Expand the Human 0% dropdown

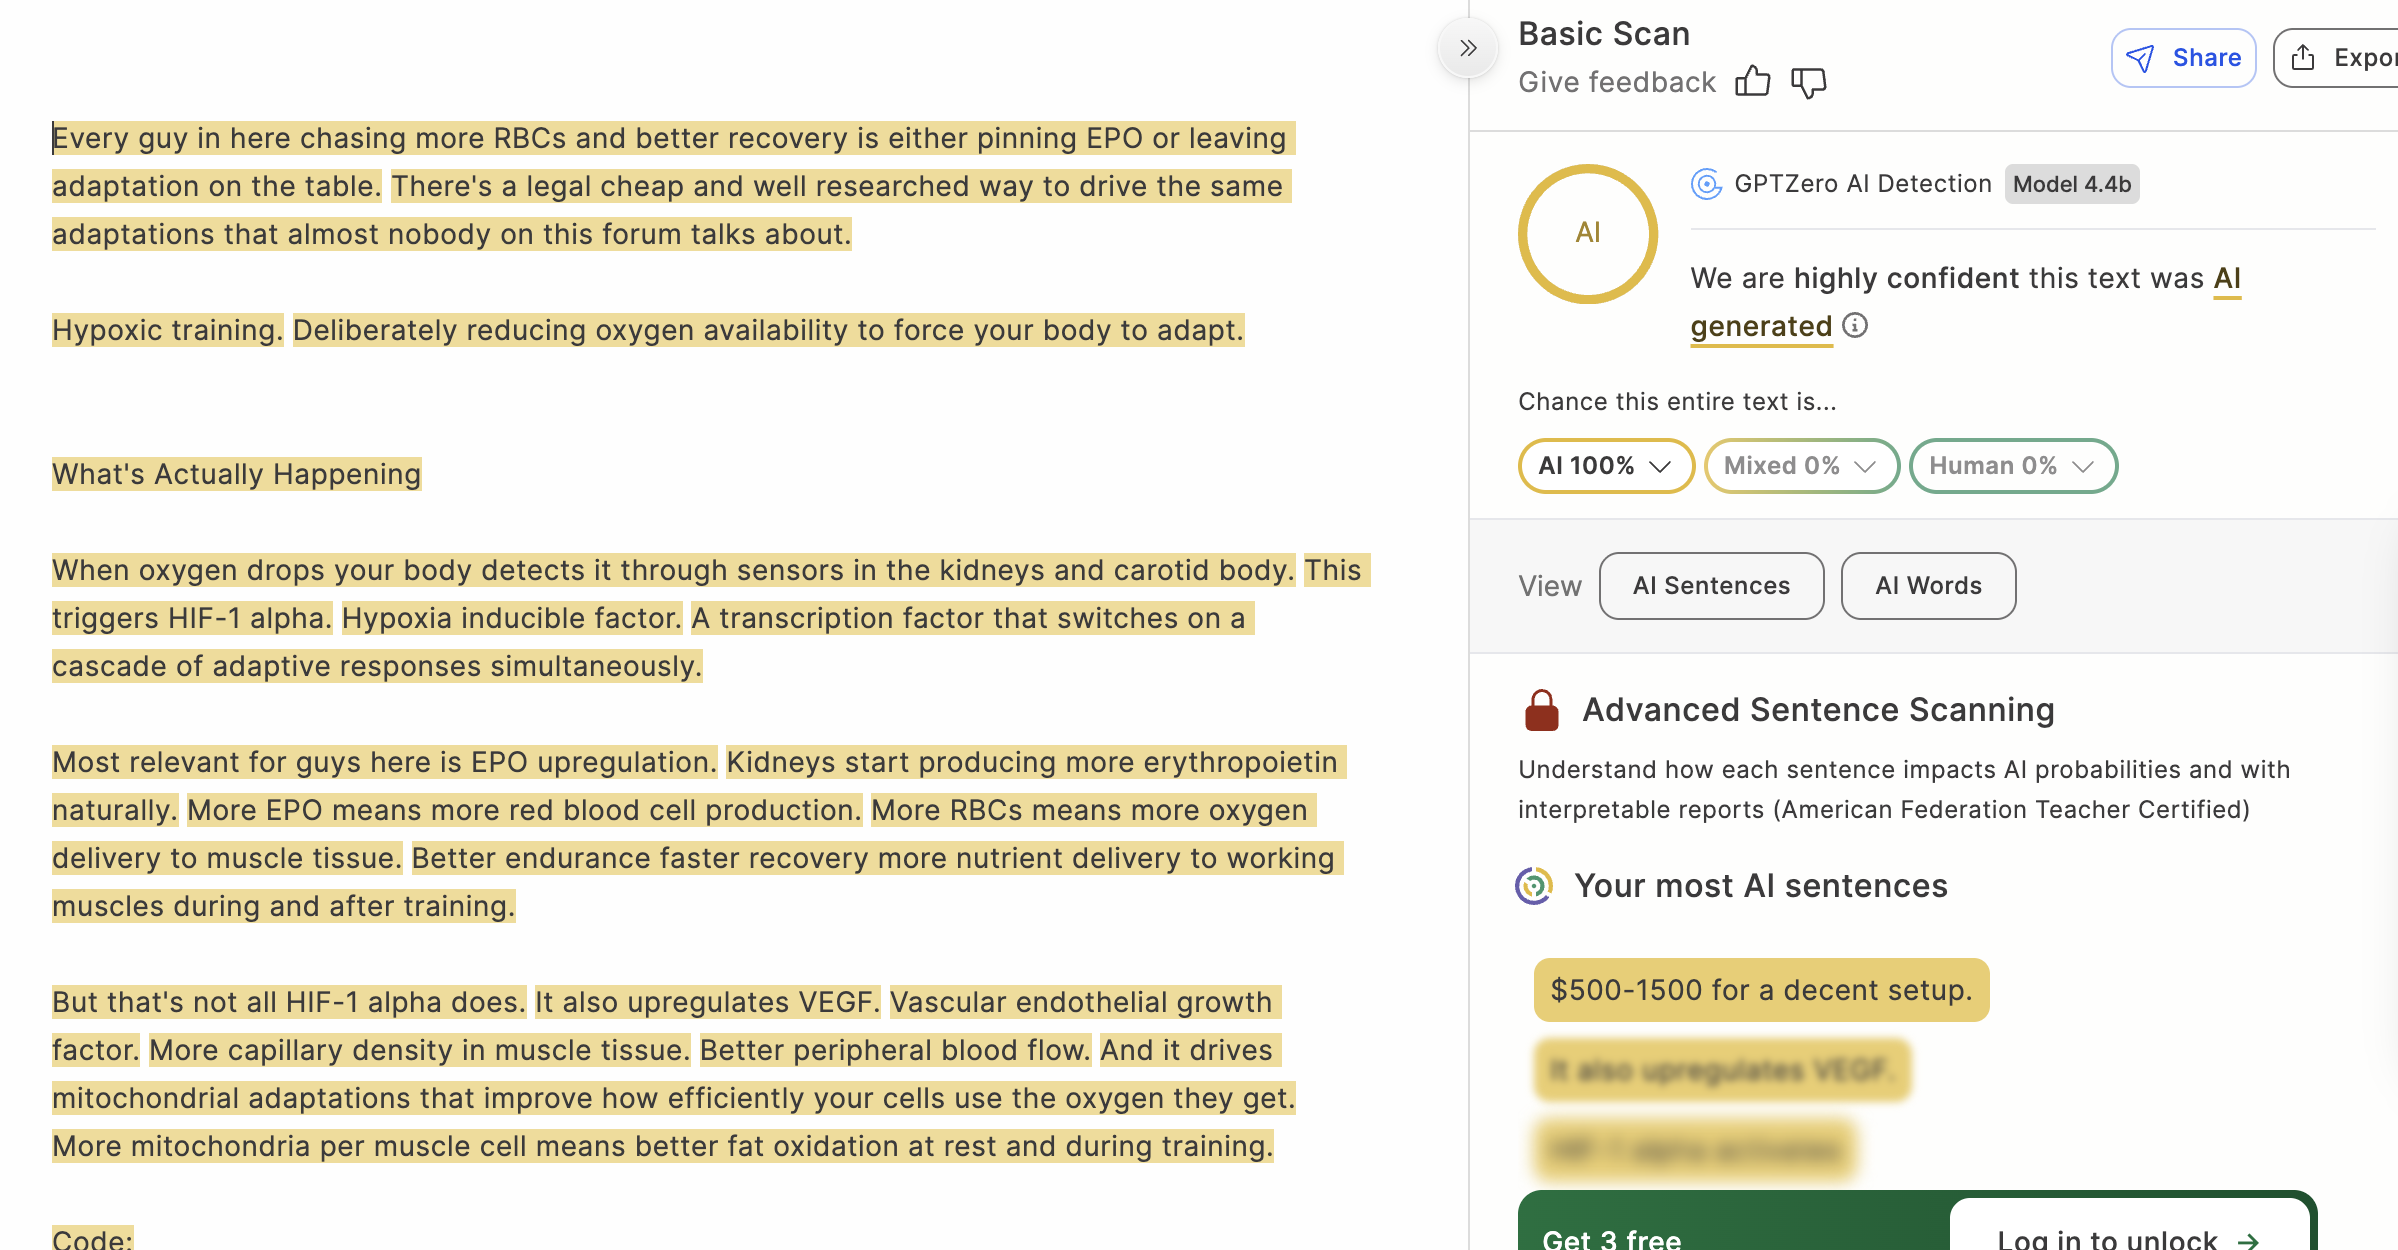tap(2012, 466)
